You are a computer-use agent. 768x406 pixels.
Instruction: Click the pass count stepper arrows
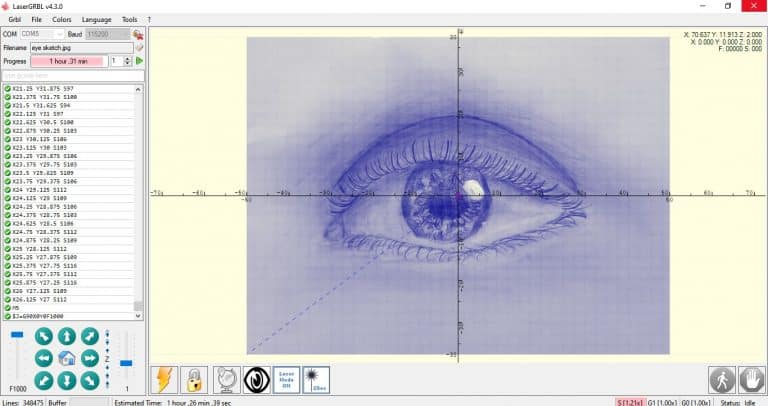coord(128,61)
